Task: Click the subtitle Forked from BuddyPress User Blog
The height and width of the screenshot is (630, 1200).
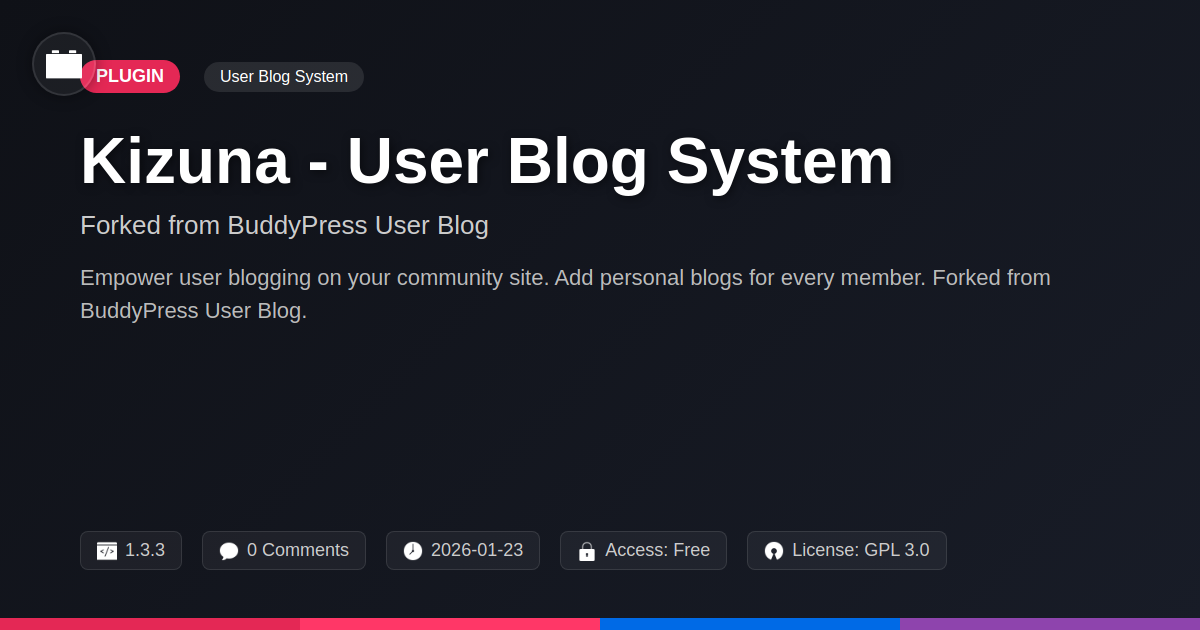Action: coord(284,225)
